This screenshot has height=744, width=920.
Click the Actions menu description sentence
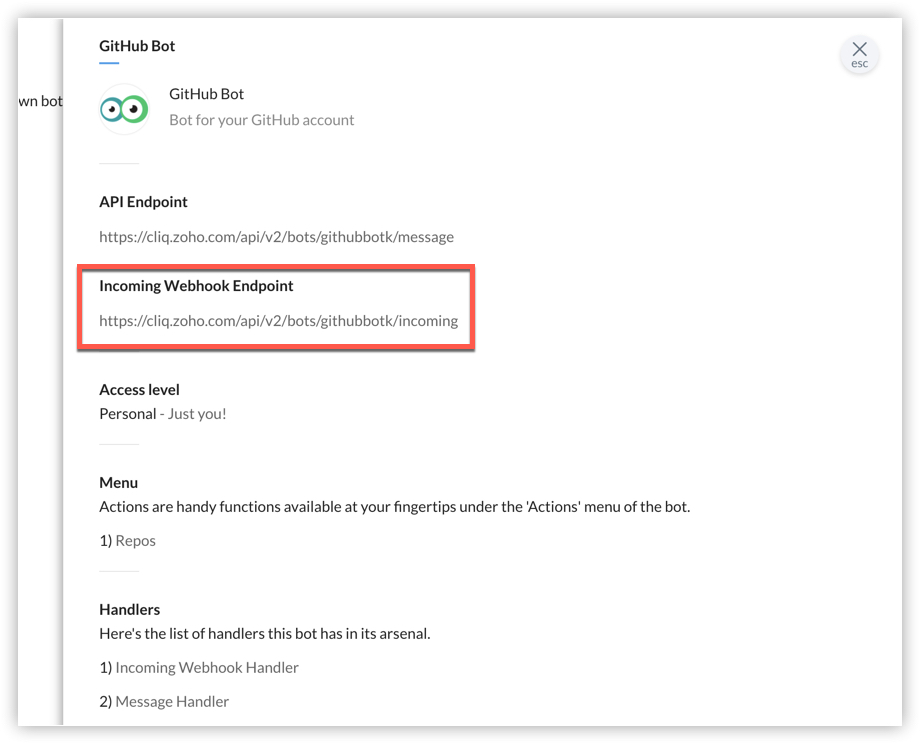click(x=394, y=506)
